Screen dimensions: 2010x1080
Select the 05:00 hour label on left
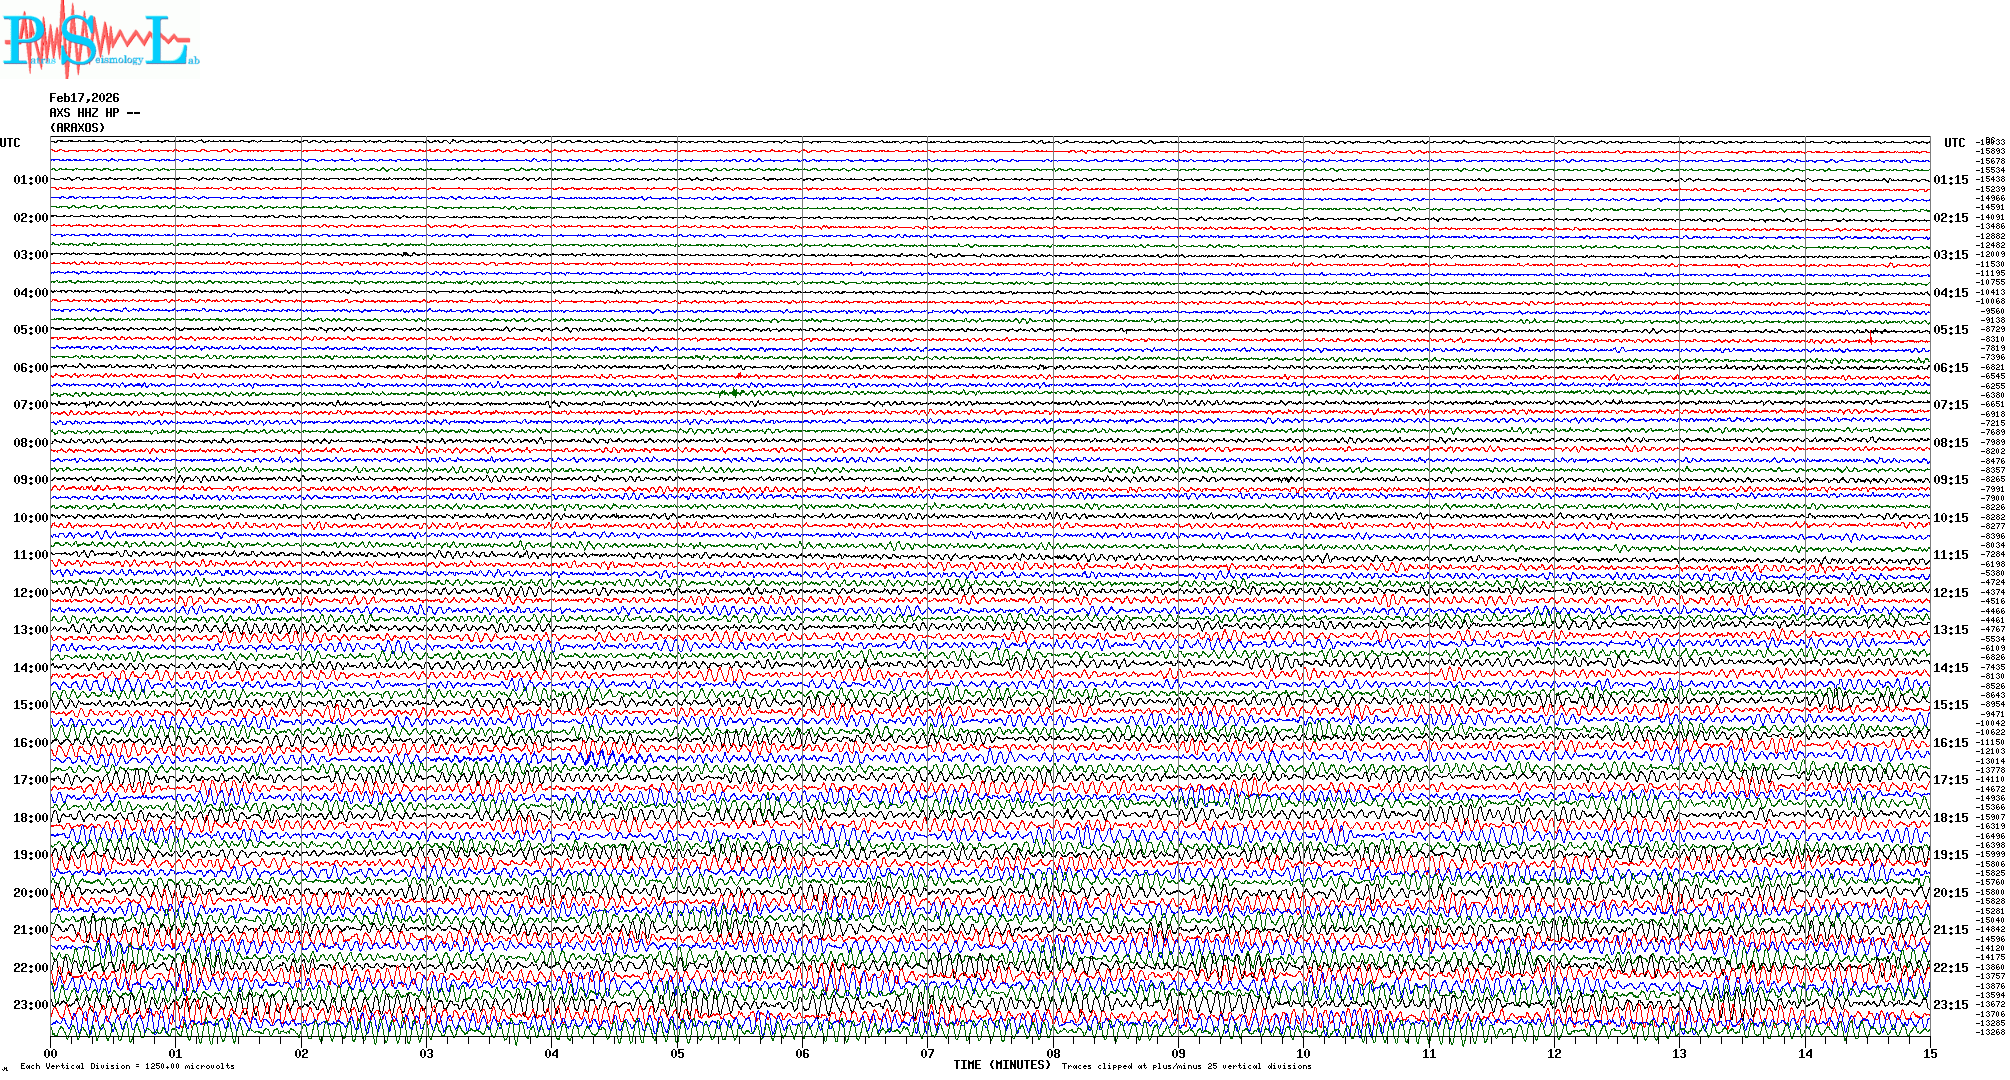(30, 330)
